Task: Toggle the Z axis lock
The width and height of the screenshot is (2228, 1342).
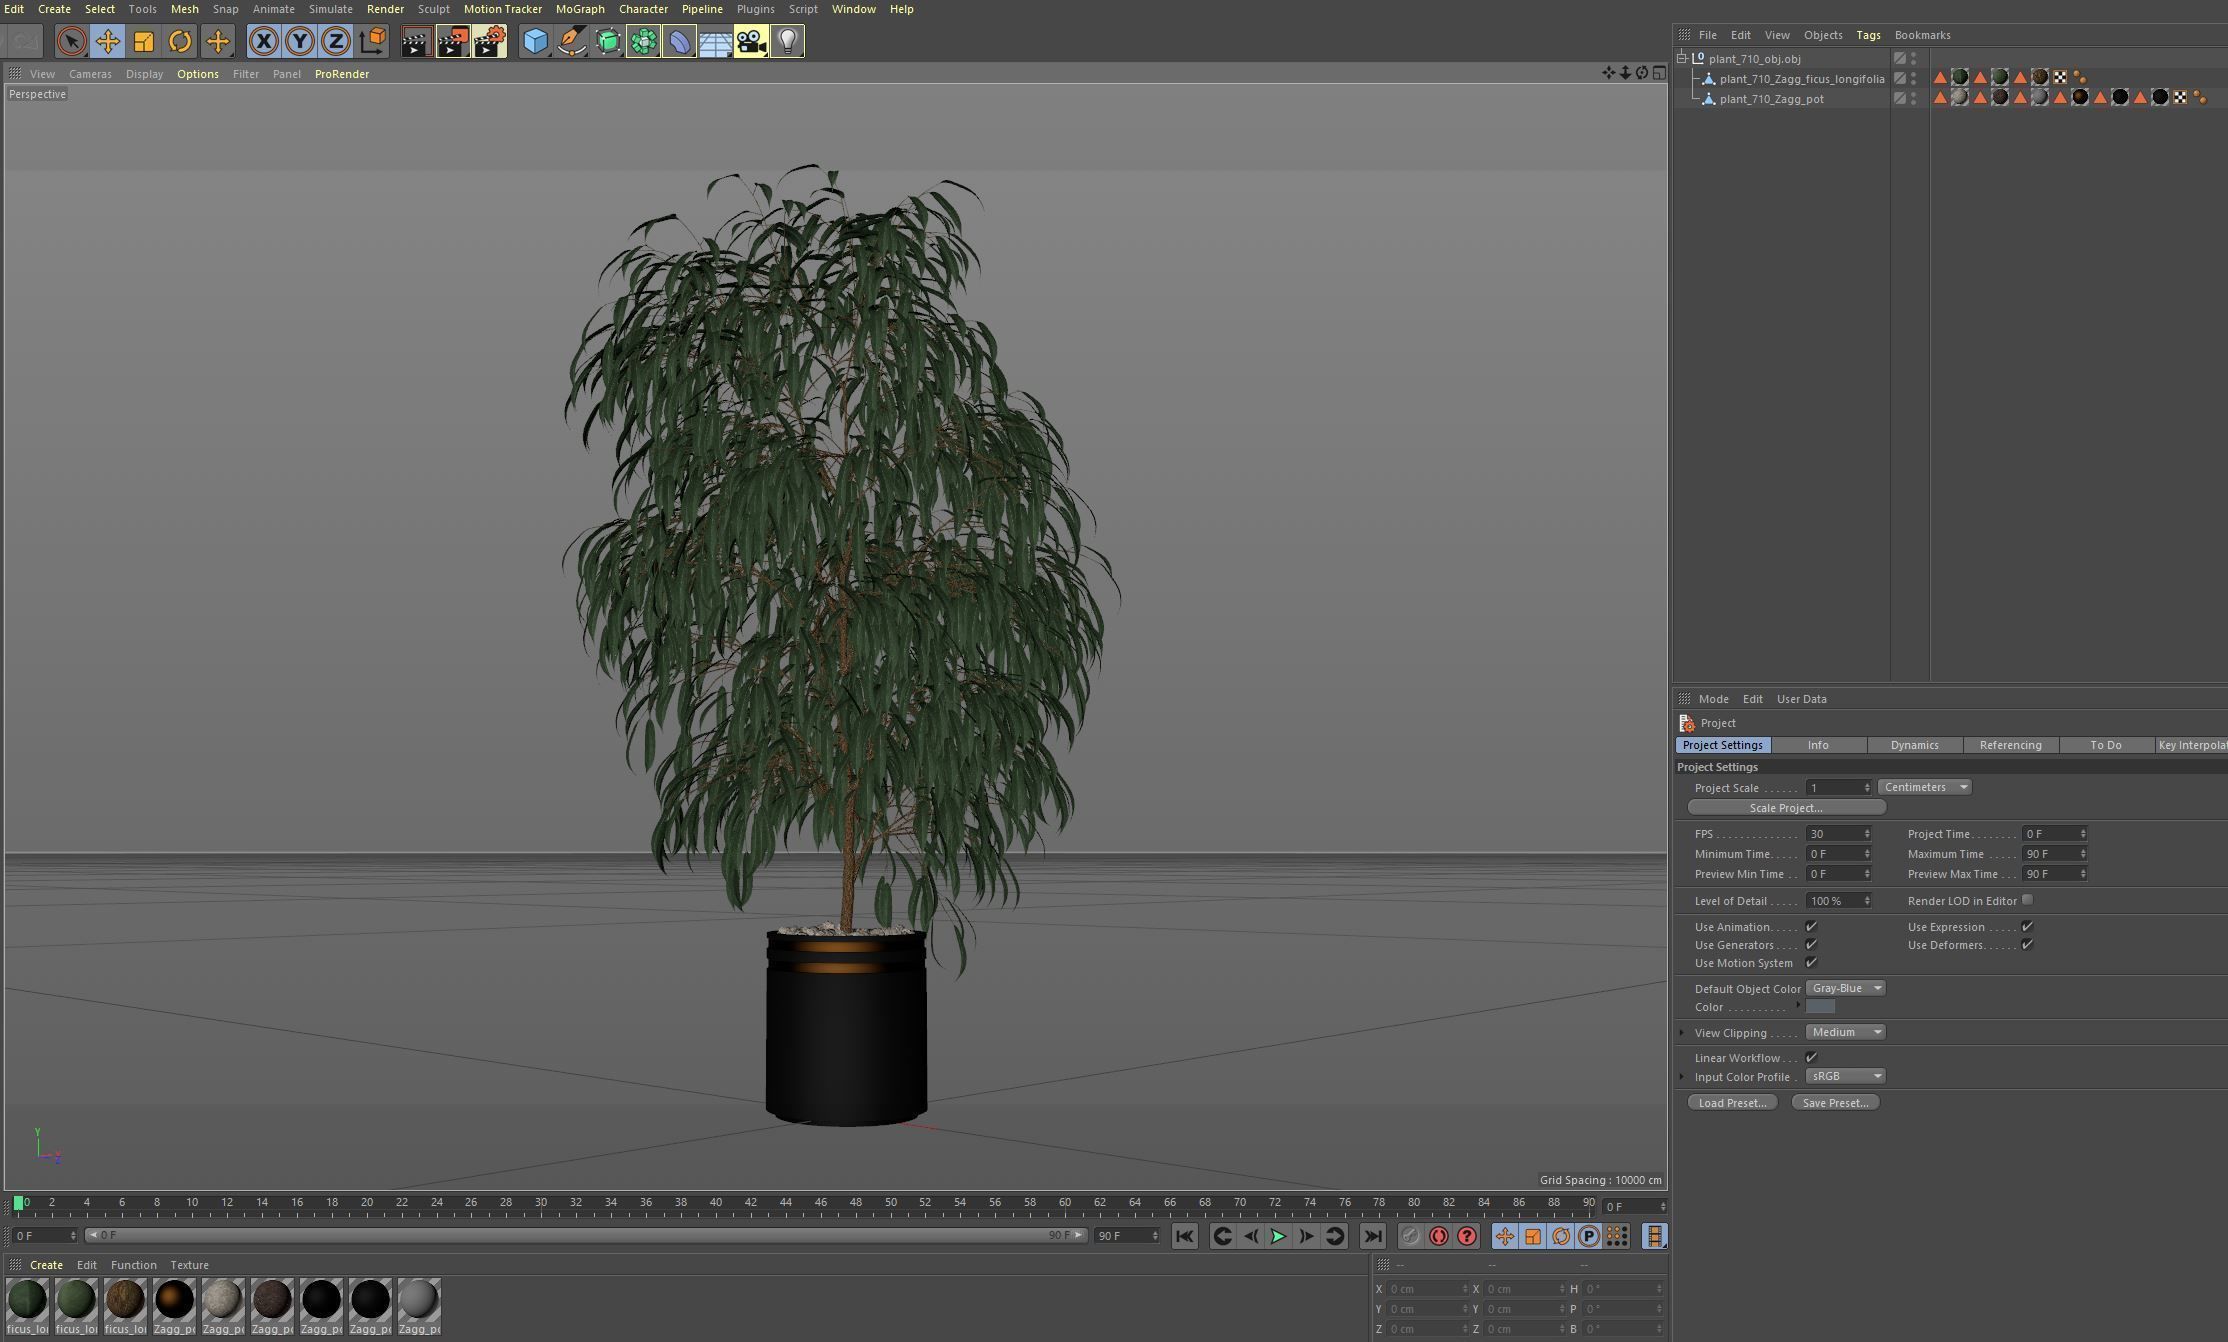Action: click(335, 41)
